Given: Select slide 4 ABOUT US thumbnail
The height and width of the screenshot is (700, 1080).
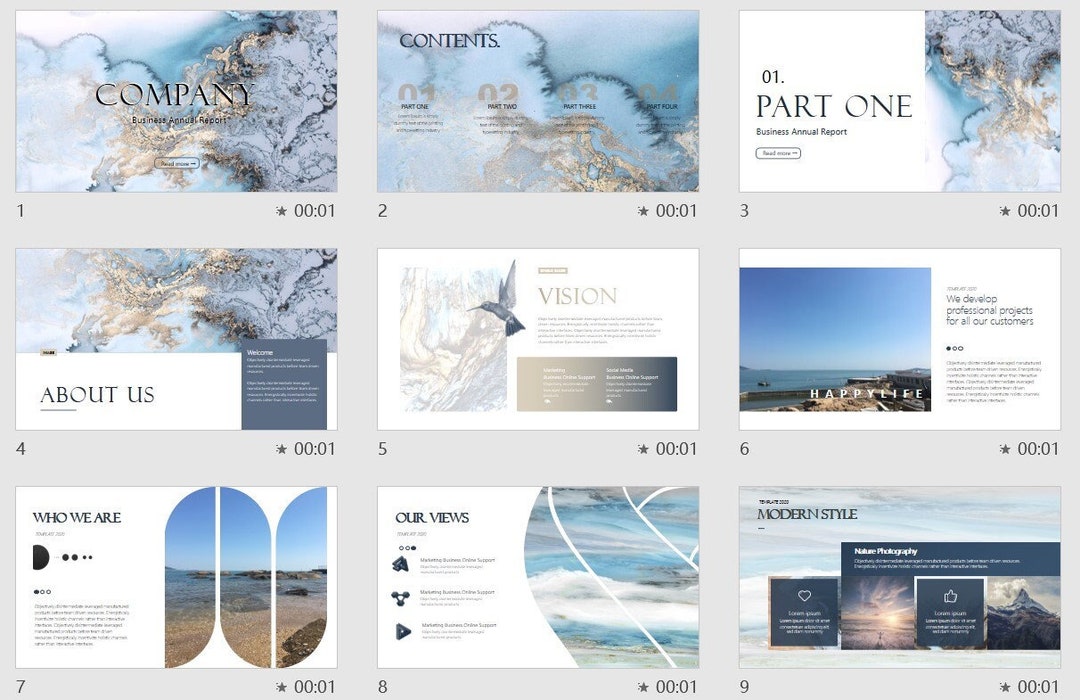Looking at the screenshot, I should (176, 339).
